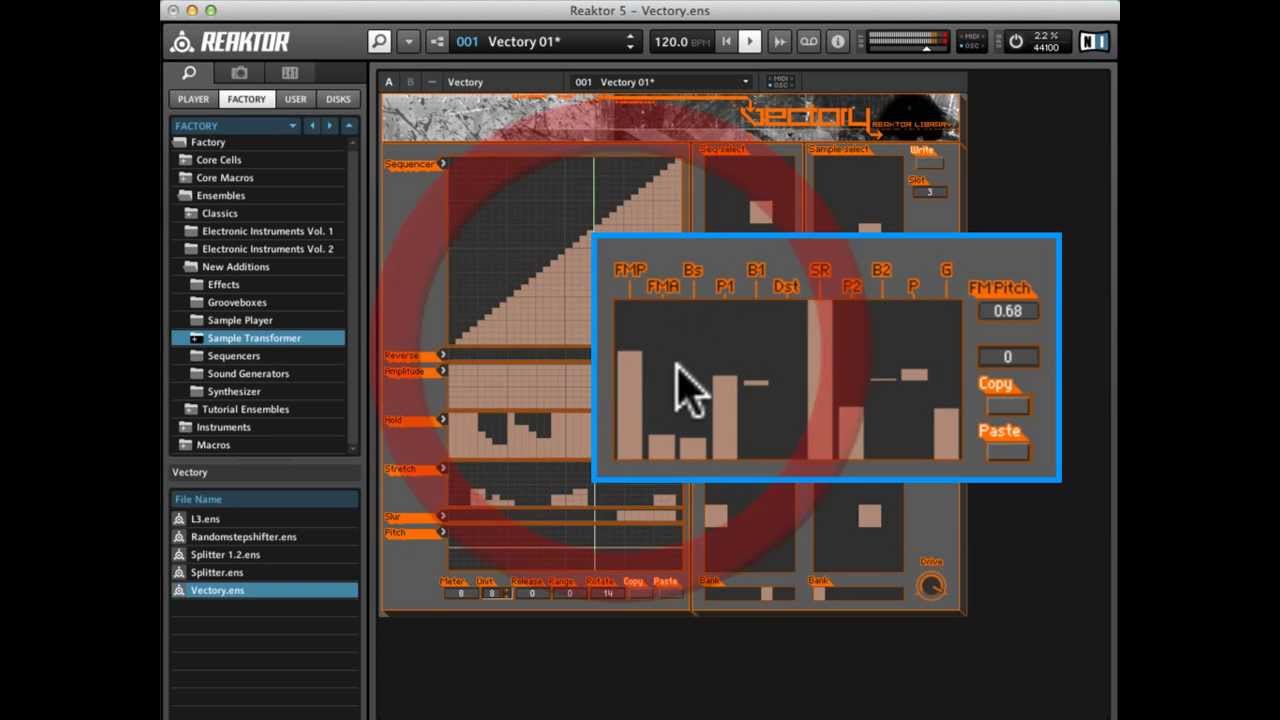This screenshot has width=1280, height=720.
Task: Switch to the panelsets tab
Action: (290, 73)
